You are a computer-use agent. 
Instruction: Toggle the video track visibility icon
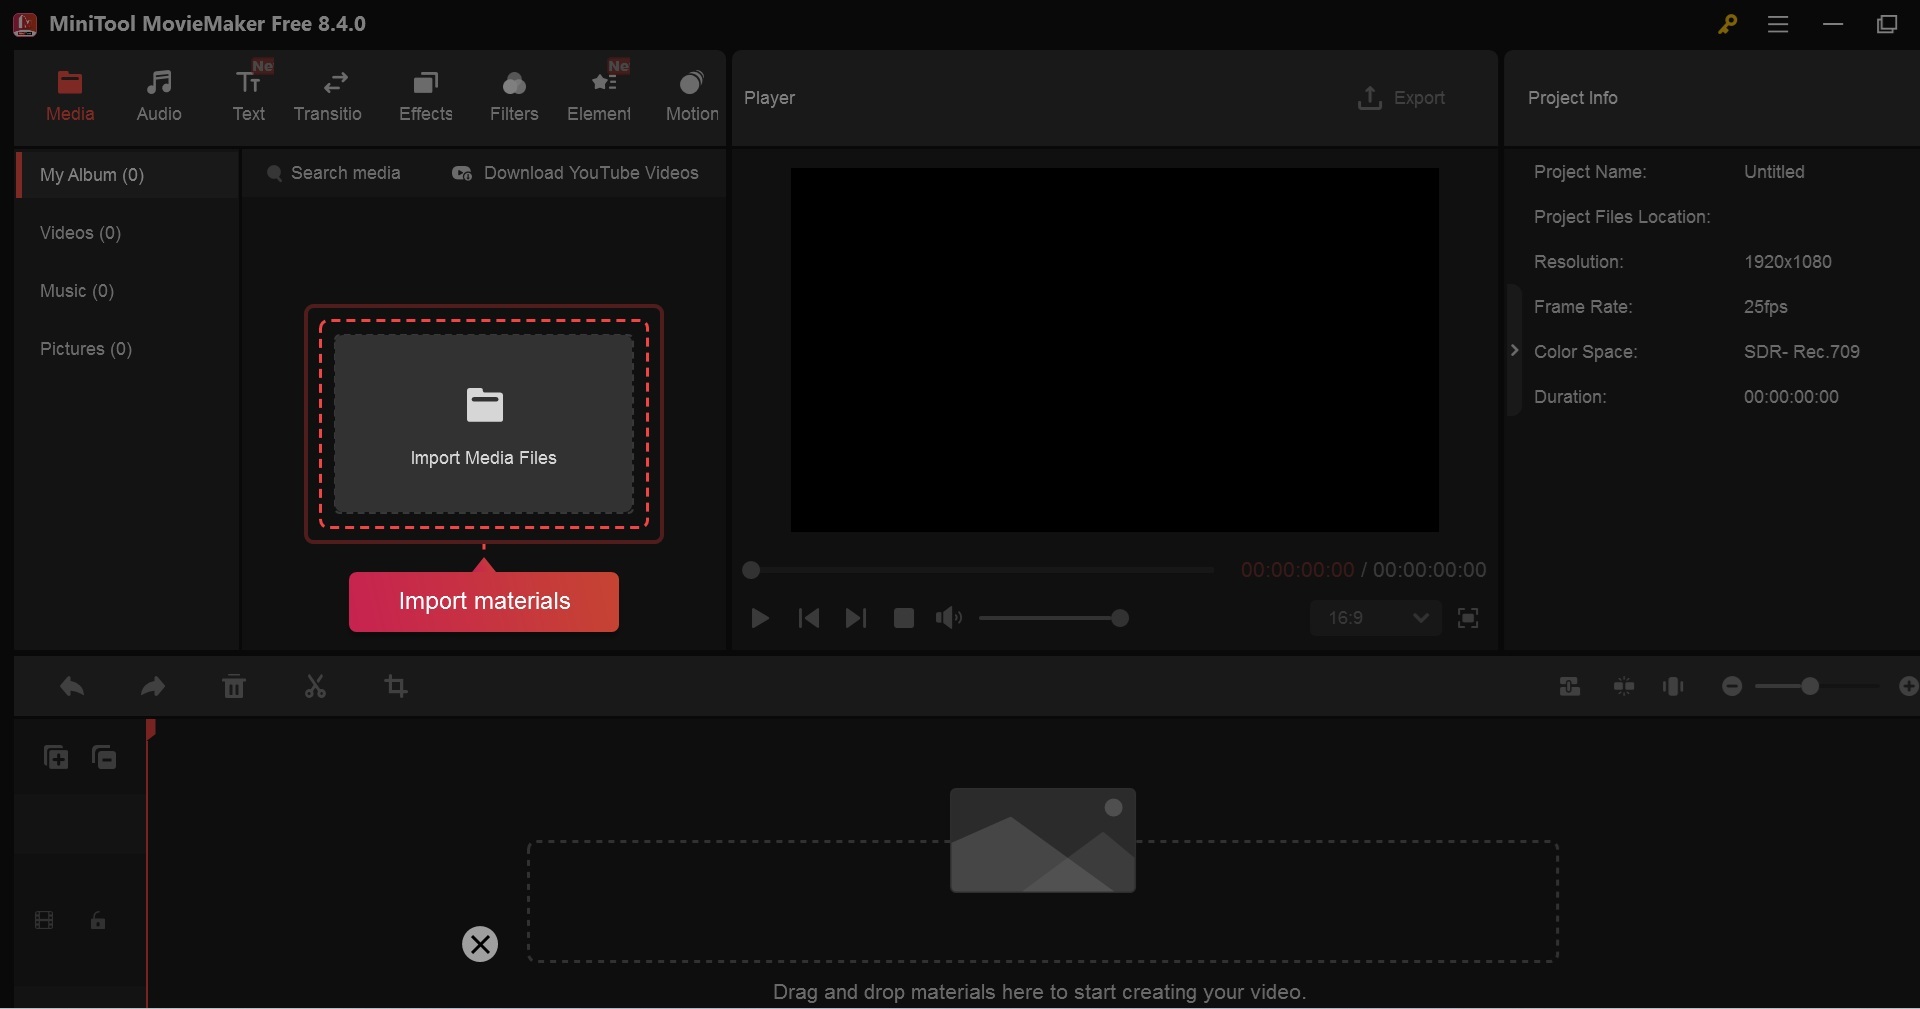pyautogui.click(x=44, y=921)
